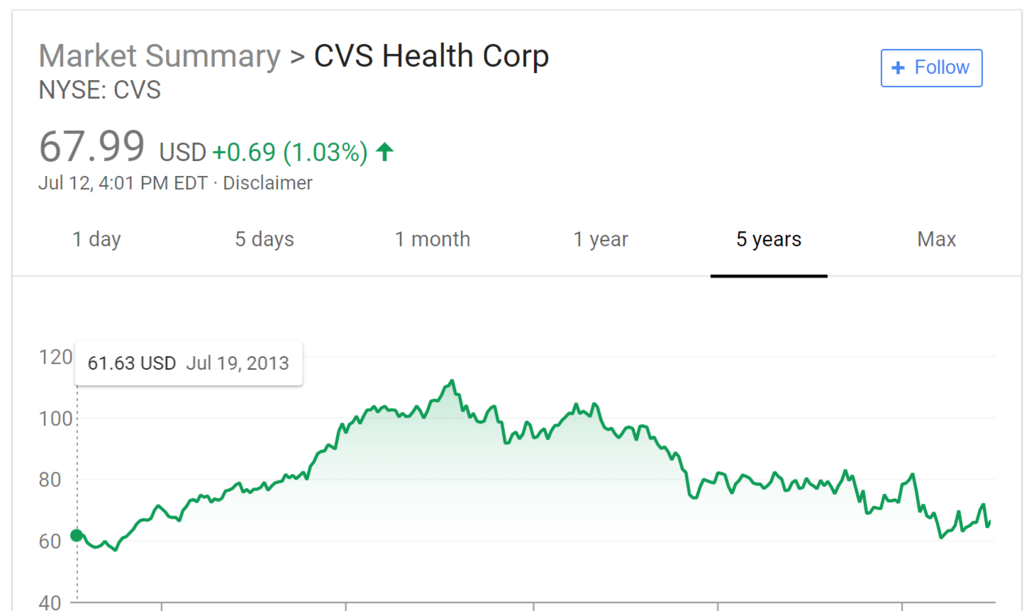Image resolution: width=1024 pixels, height=611 pixels.
Task: Select the 5 days range tab
Action: (x=265, y=240)
